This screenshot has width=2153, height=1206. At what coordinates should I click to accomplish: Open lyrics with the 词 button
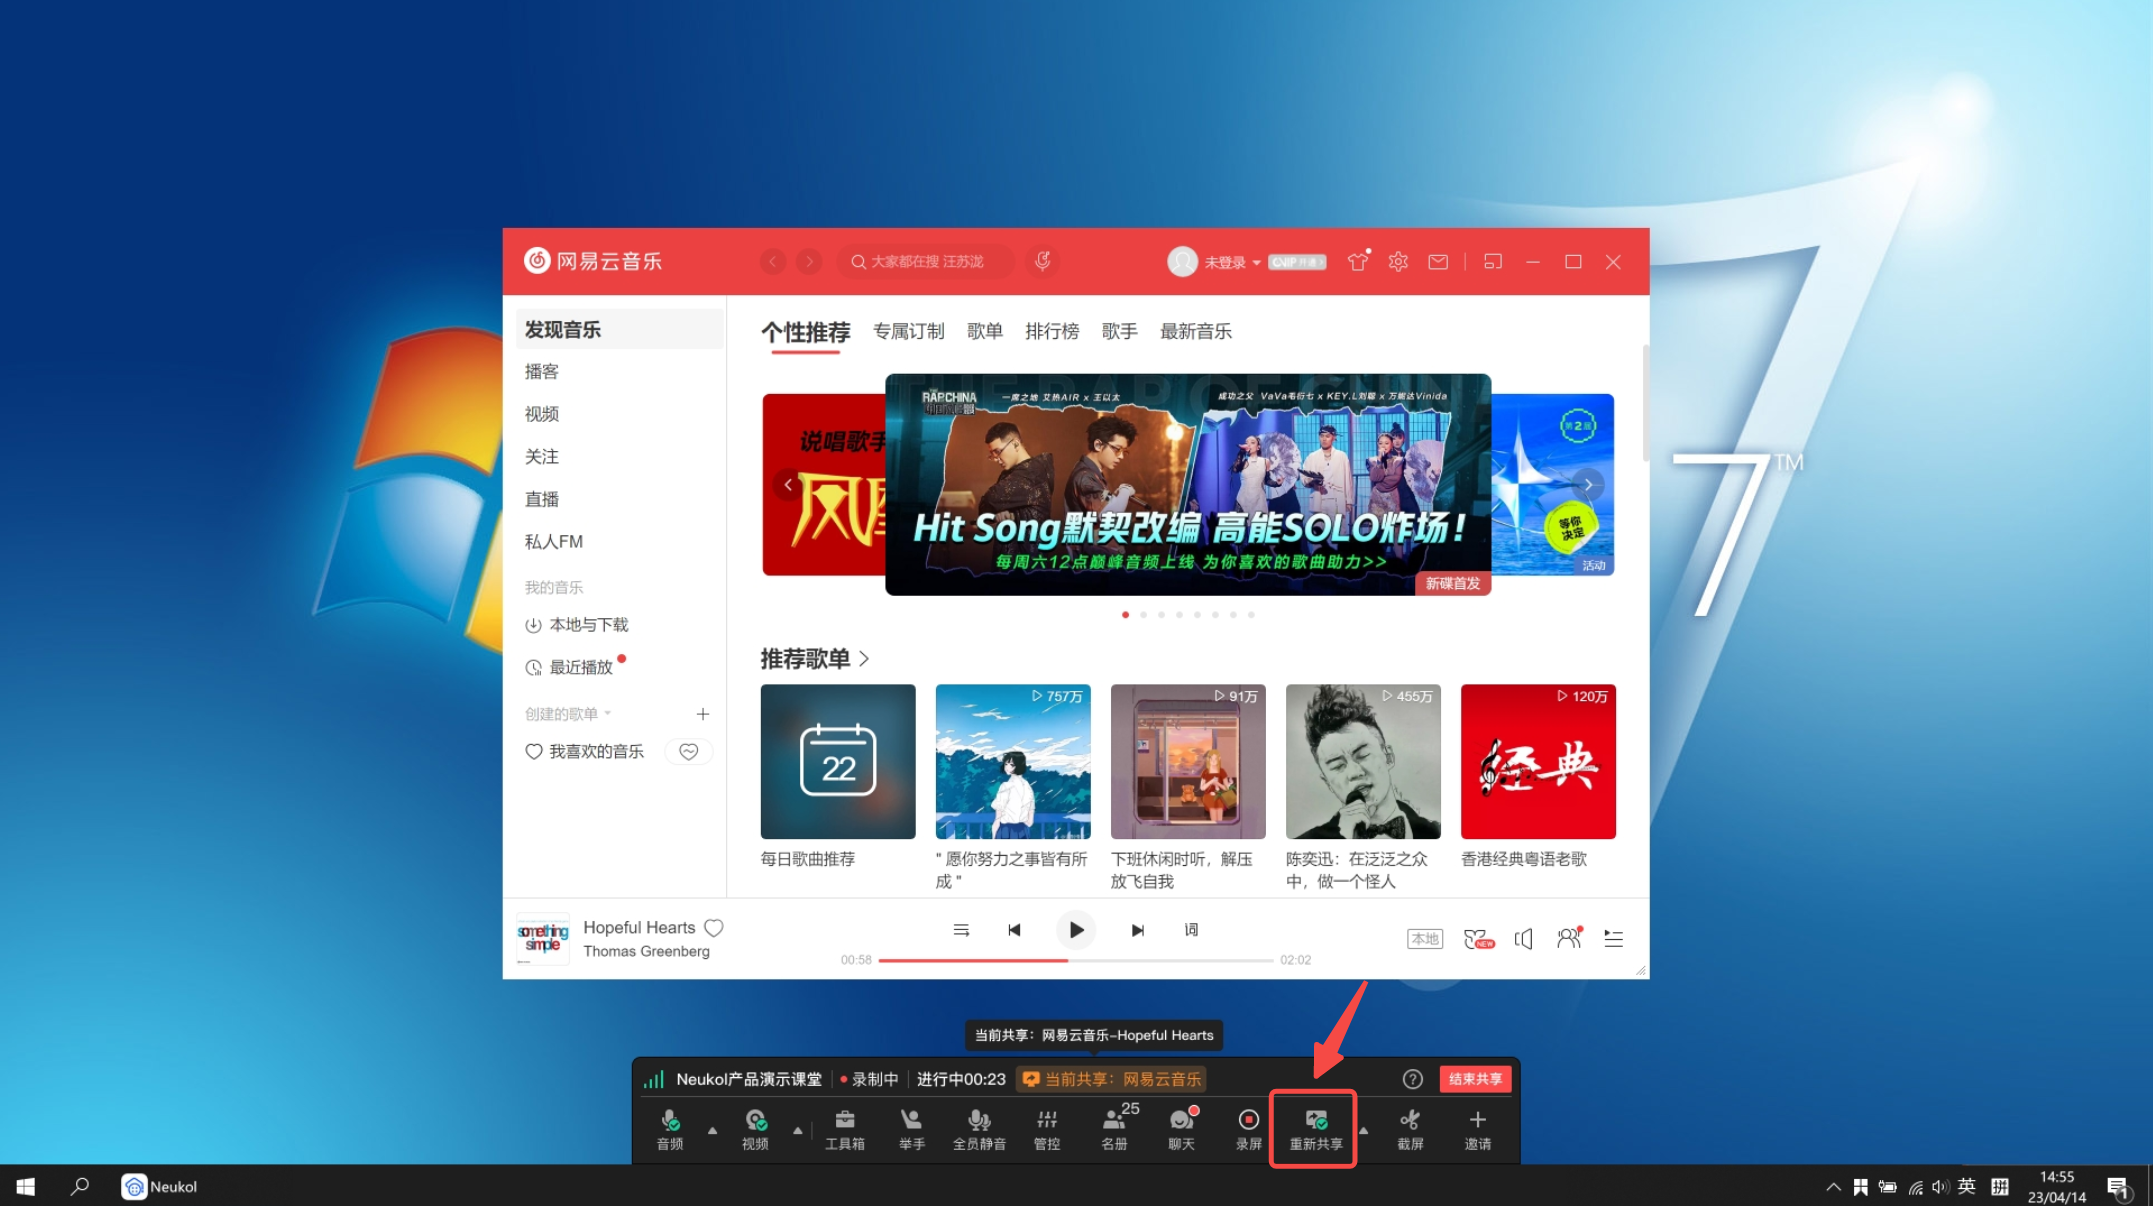point(1191,930)
